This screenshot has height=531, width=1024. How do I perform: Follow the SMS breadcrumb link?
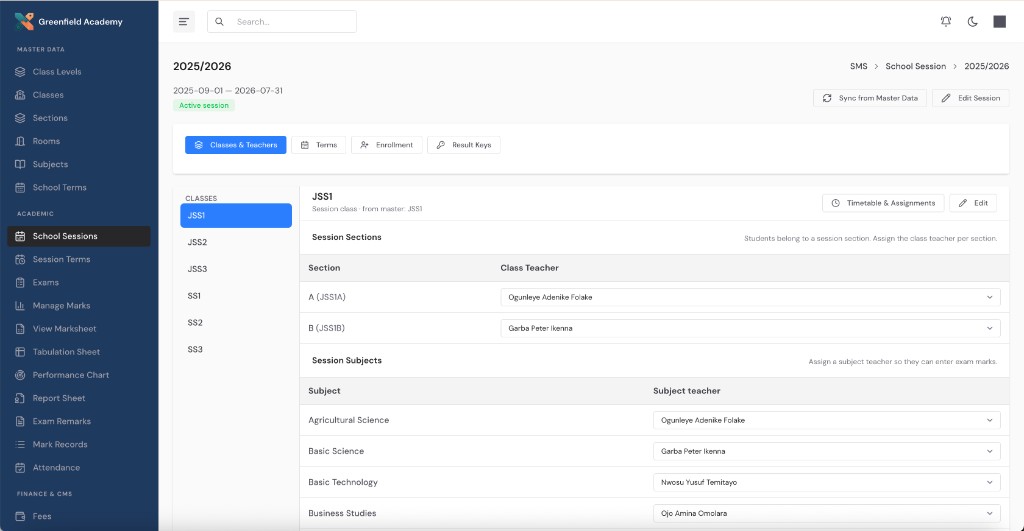858,66
